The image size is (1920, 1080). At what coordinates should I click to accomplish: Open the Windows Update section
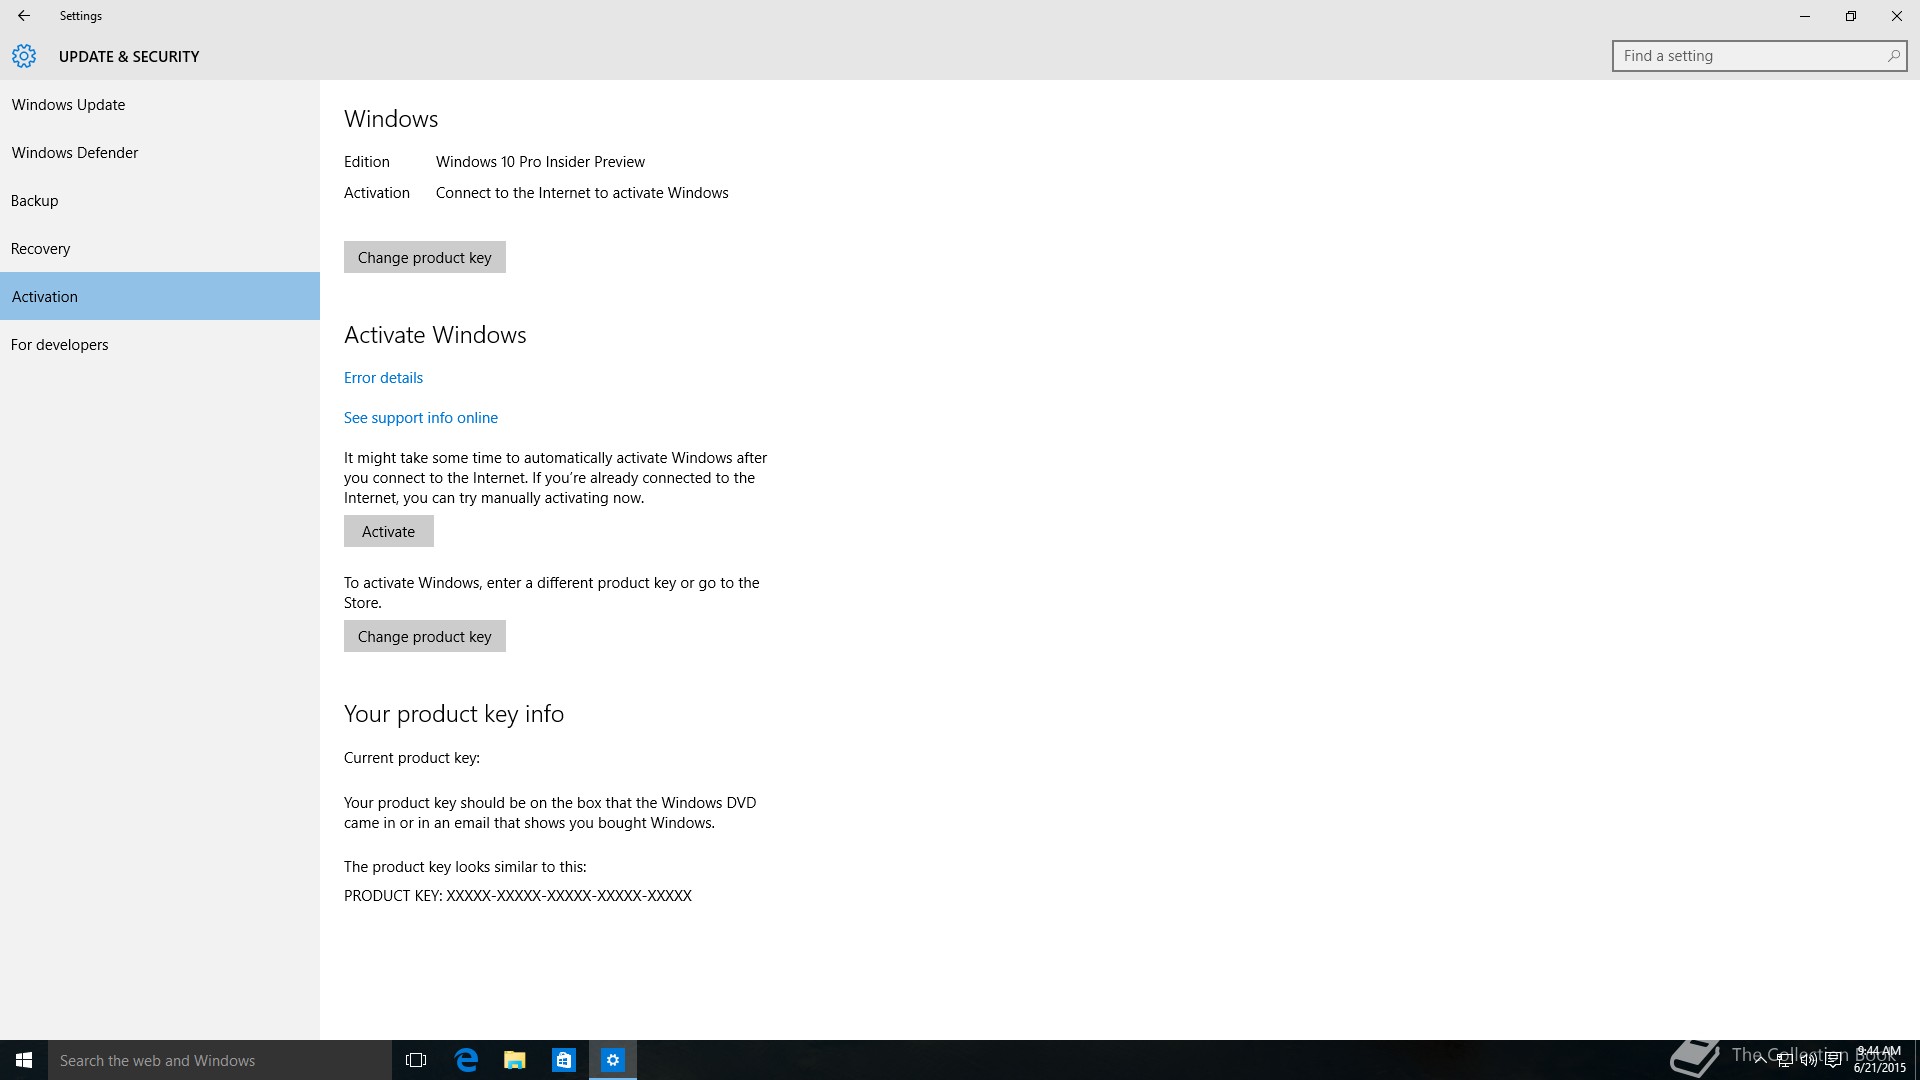coord(160,105)
